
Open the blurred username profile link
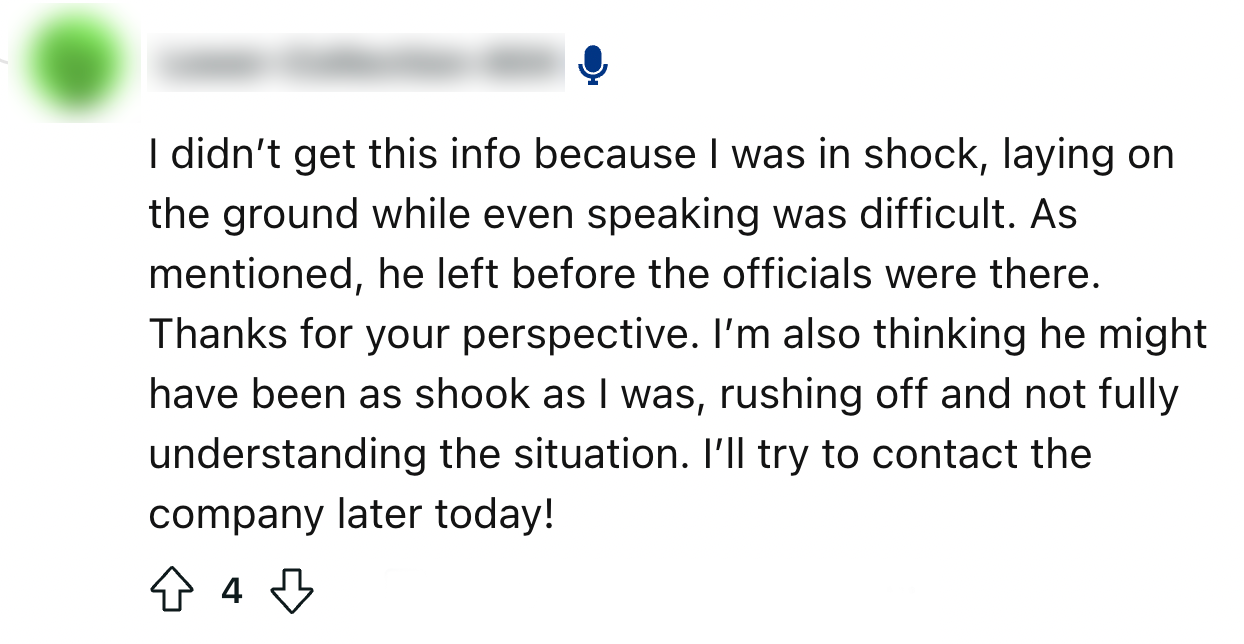coord(355,64)
